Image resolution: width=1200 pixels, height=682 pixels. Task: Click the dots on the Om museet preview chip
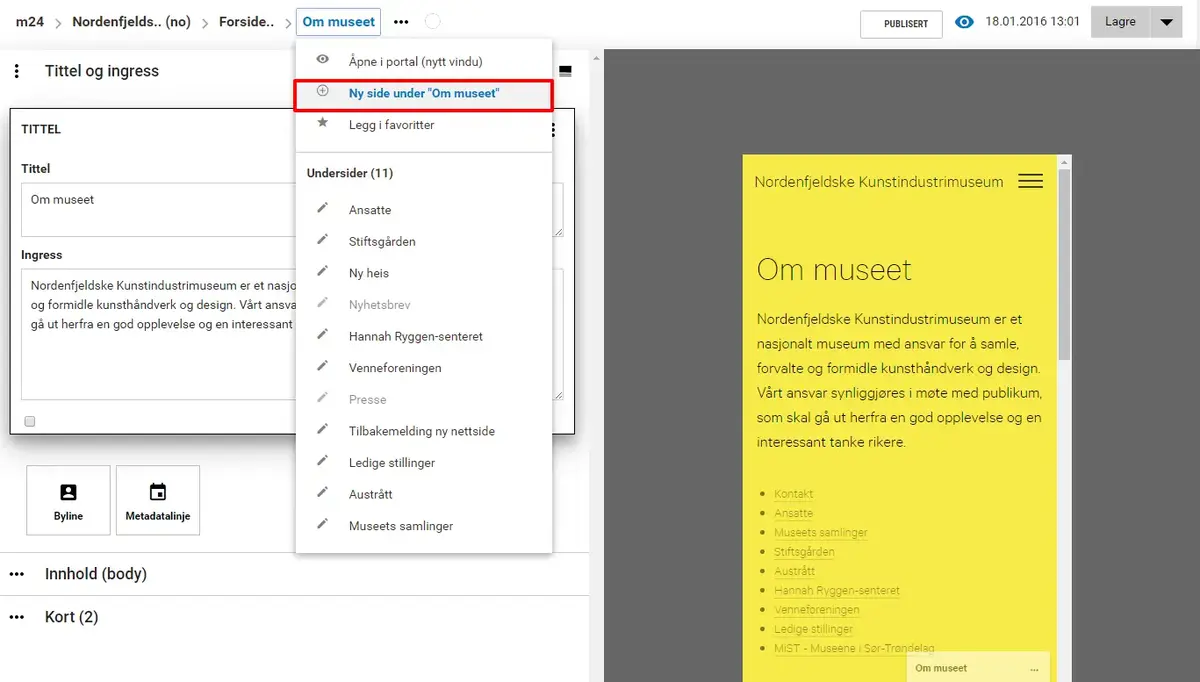point(1034,669)
